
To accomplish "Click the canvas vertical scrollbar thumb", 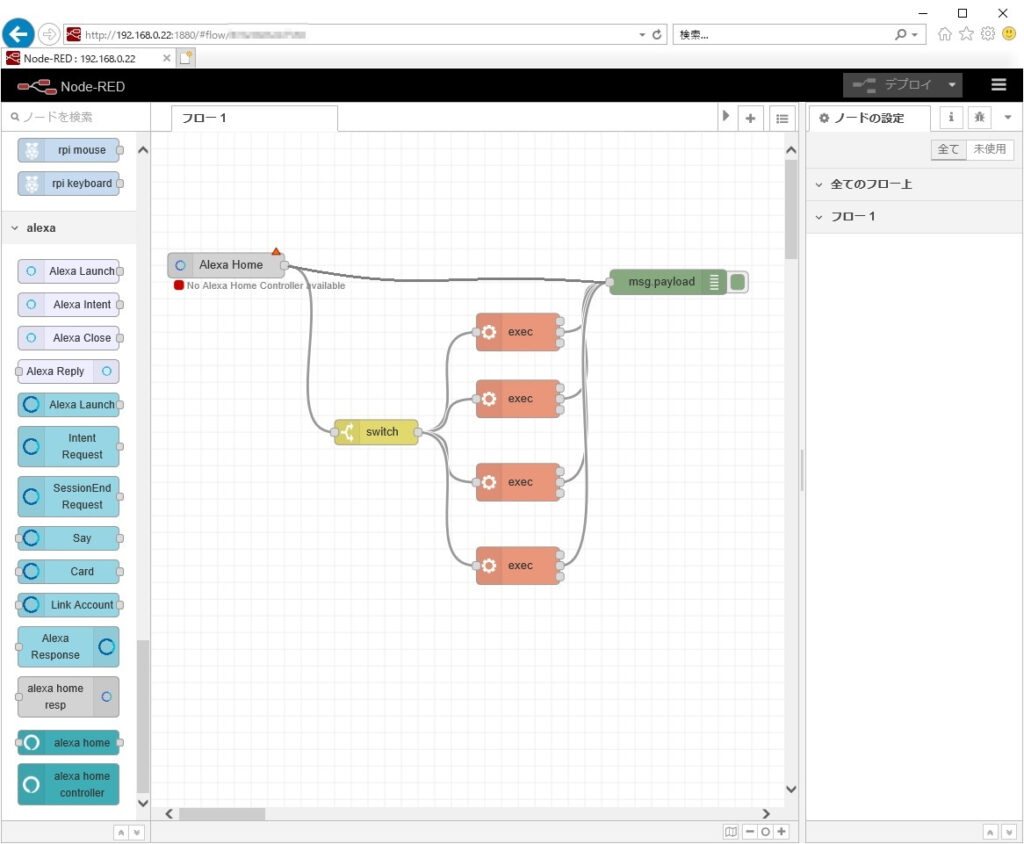I will click(x=791, y=209).
